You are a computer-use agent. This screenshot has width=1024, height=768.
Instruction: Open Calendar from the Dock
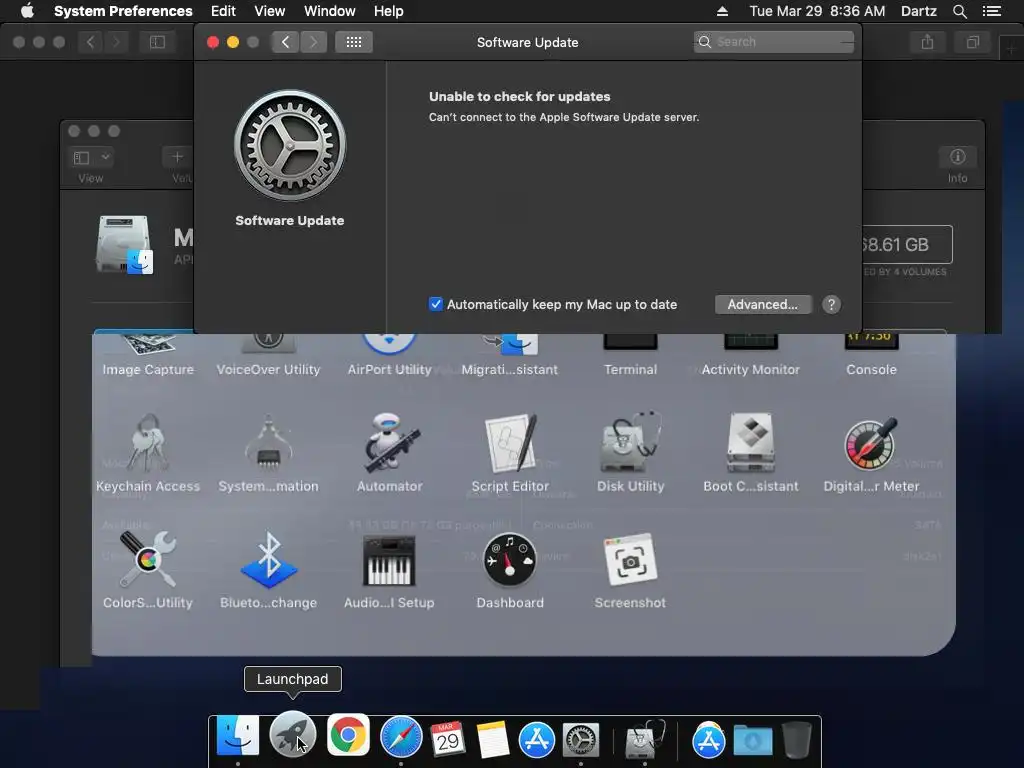point(447,739)
